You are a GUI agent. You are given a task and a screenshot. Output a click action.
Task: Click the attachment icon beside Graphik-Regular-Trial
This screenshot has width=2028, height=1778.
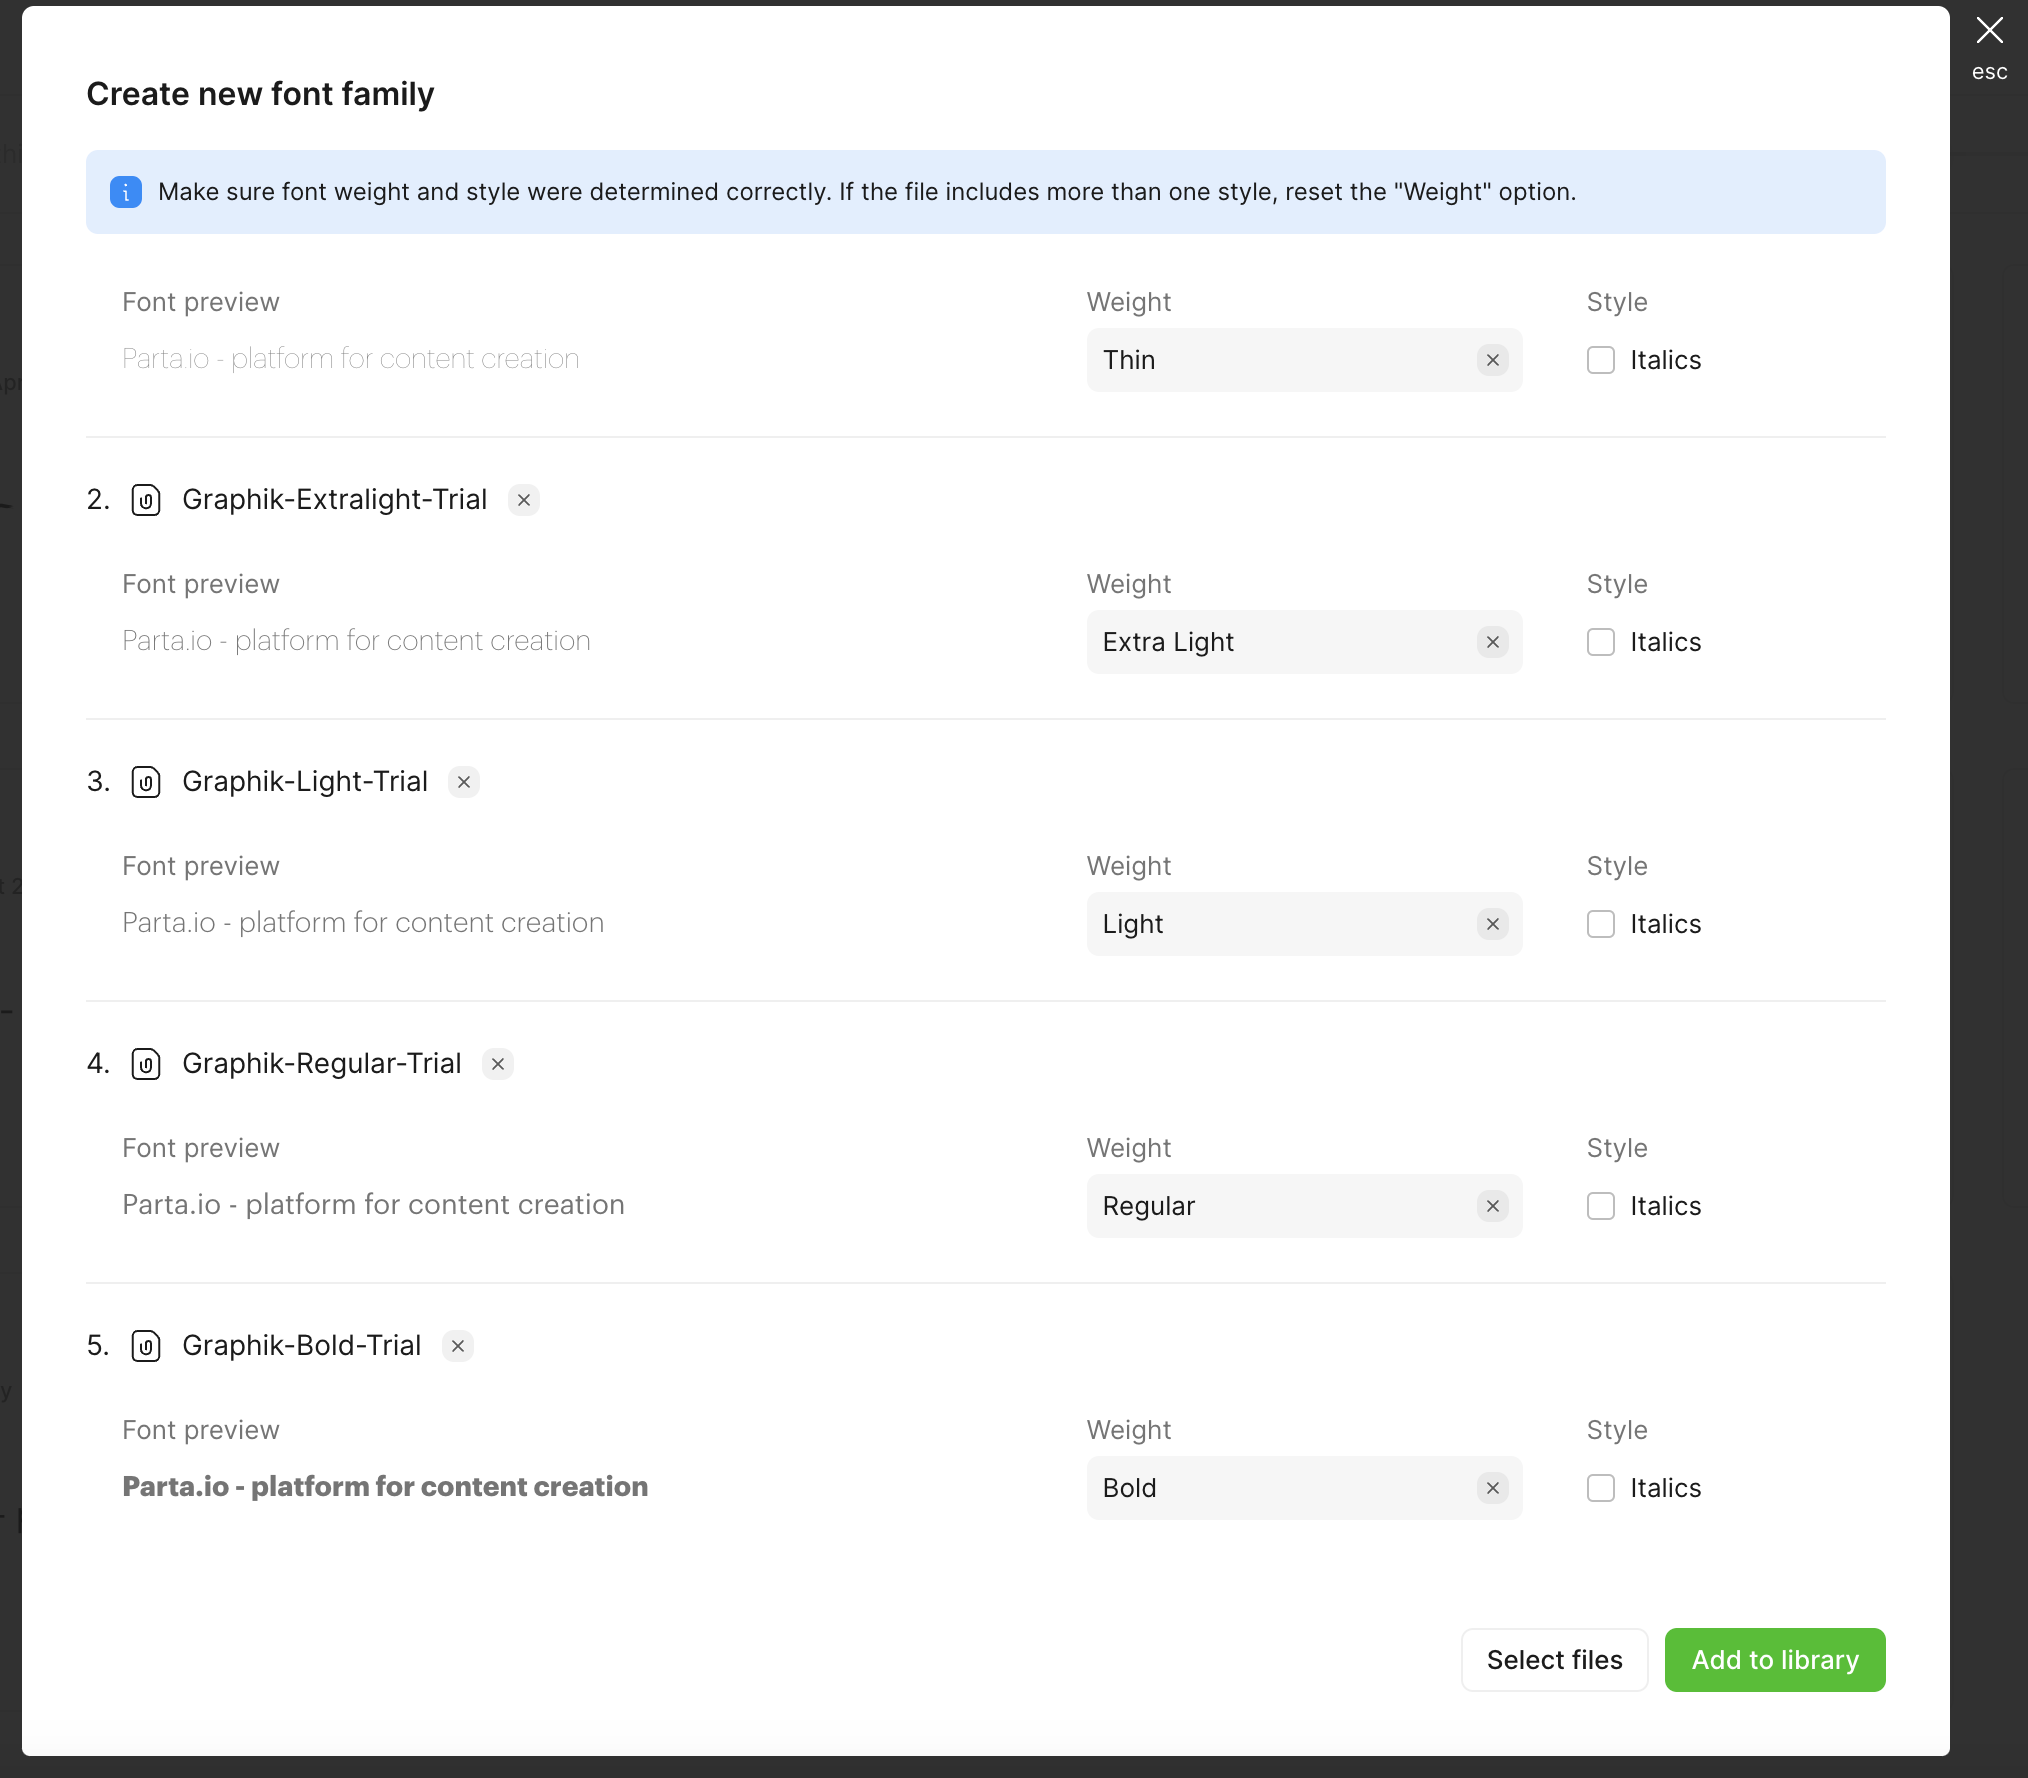click(x=146, y=1064)
